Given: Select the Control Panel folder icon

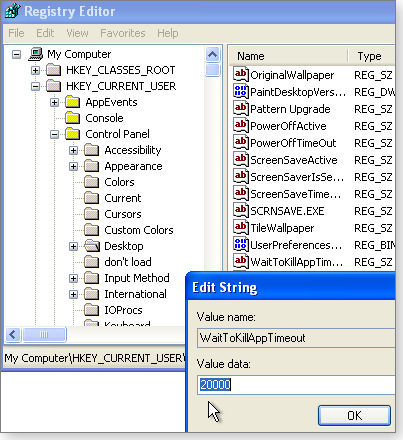Looking at the screenshot, I should [x=72, y=134].
